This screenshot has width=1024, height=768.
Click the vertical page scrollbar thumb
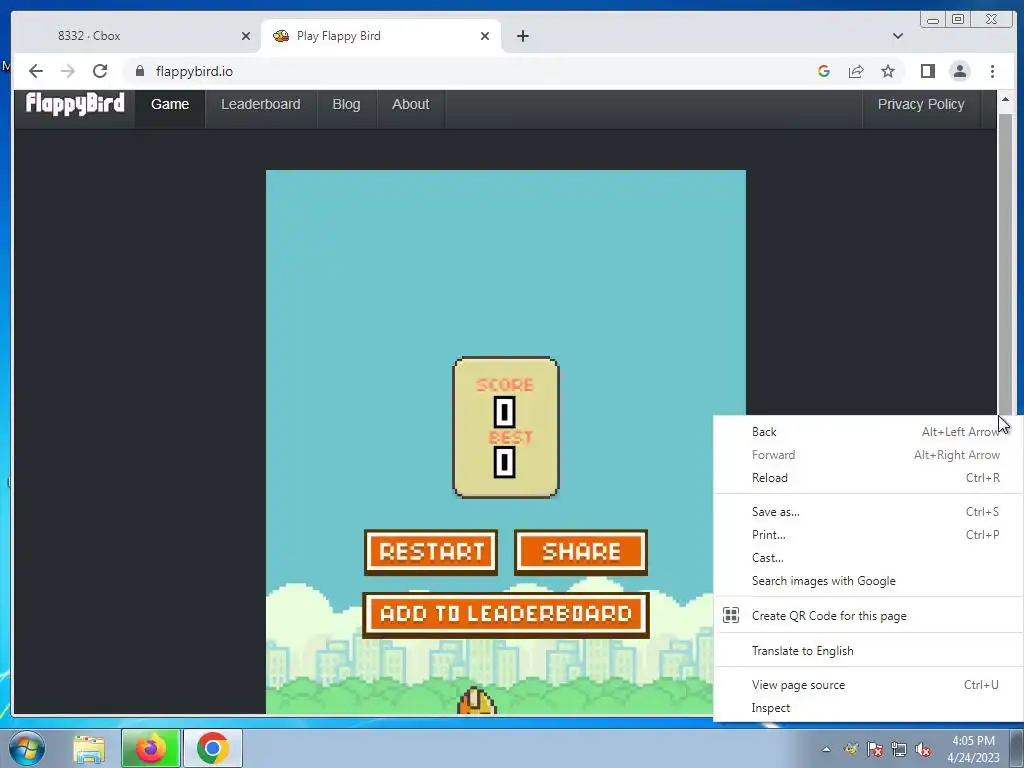tap(1005, 264)
